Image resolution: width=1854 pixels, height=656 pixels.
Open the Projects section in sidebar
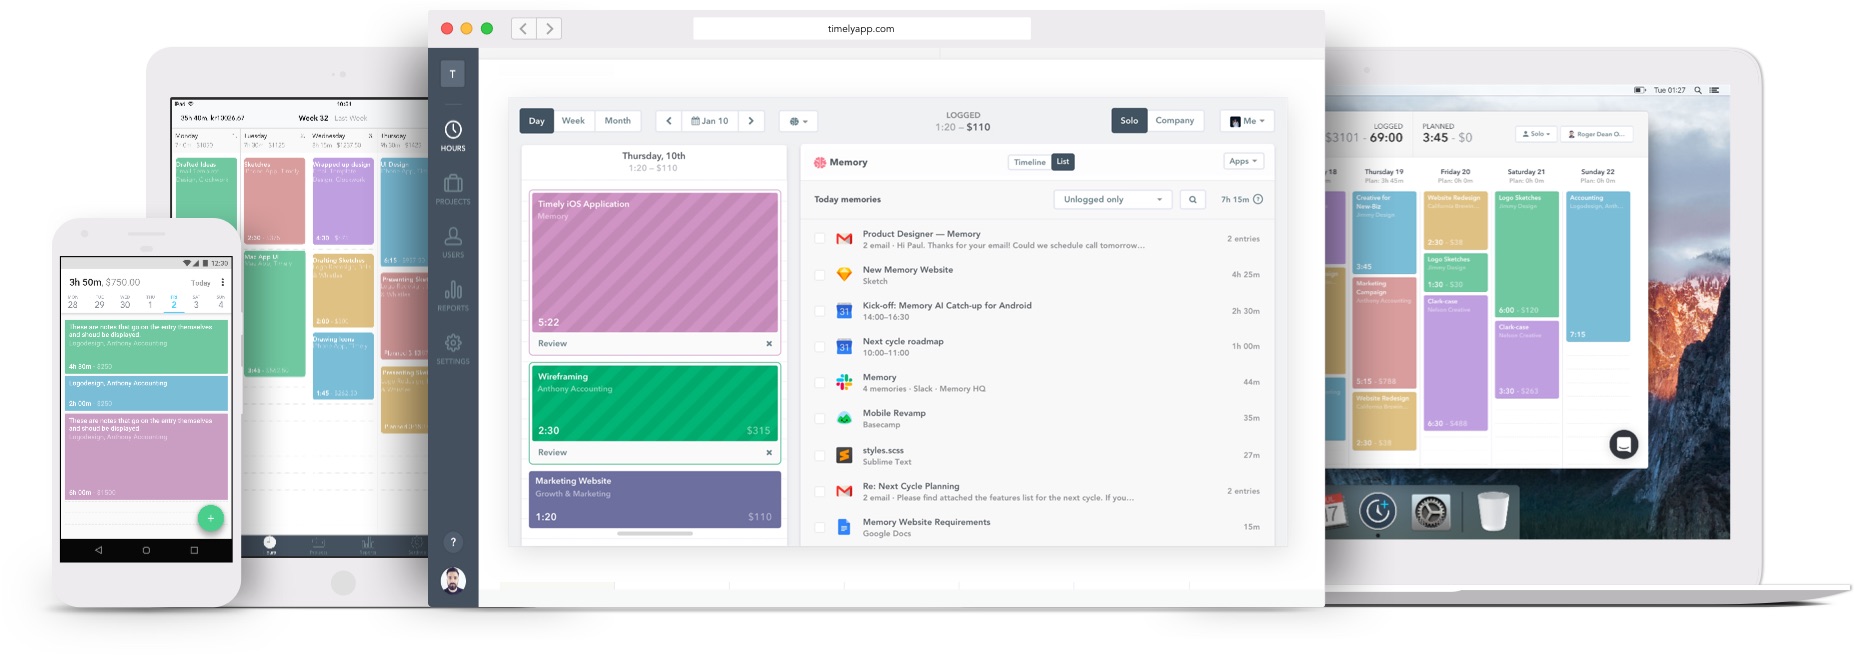click(453, 188)
